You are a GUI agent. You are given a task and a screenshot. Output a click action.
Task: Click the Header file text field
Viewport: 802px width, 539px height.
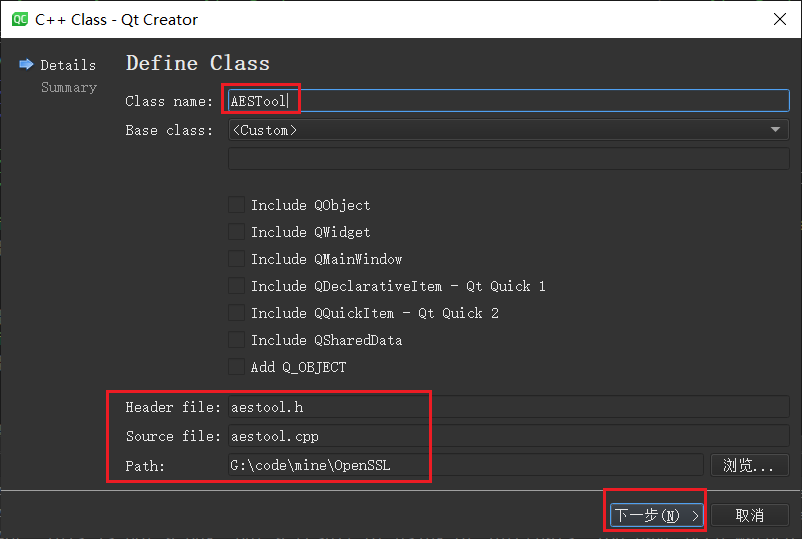click(508, 407)
